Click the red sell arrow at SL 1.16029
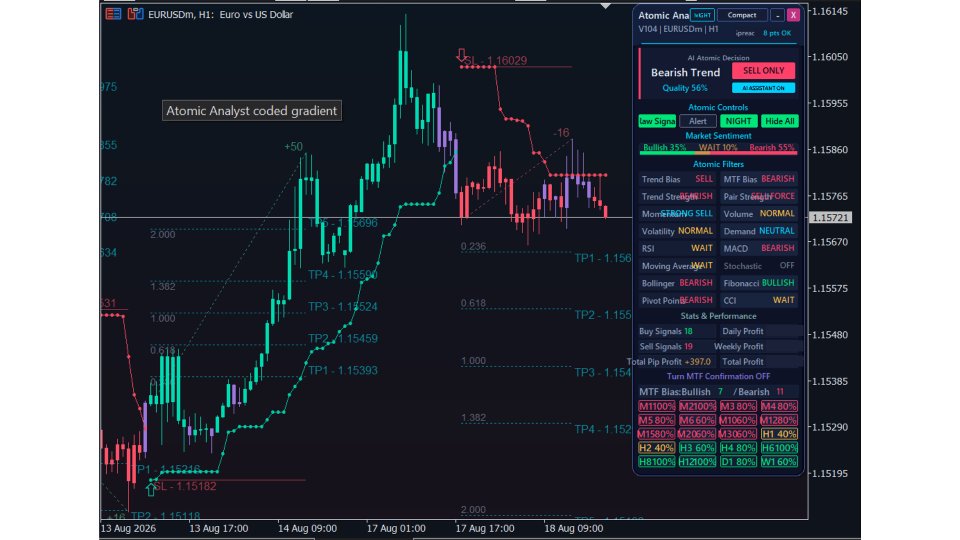This screenshot has width=960, height=540. [462, 55]
